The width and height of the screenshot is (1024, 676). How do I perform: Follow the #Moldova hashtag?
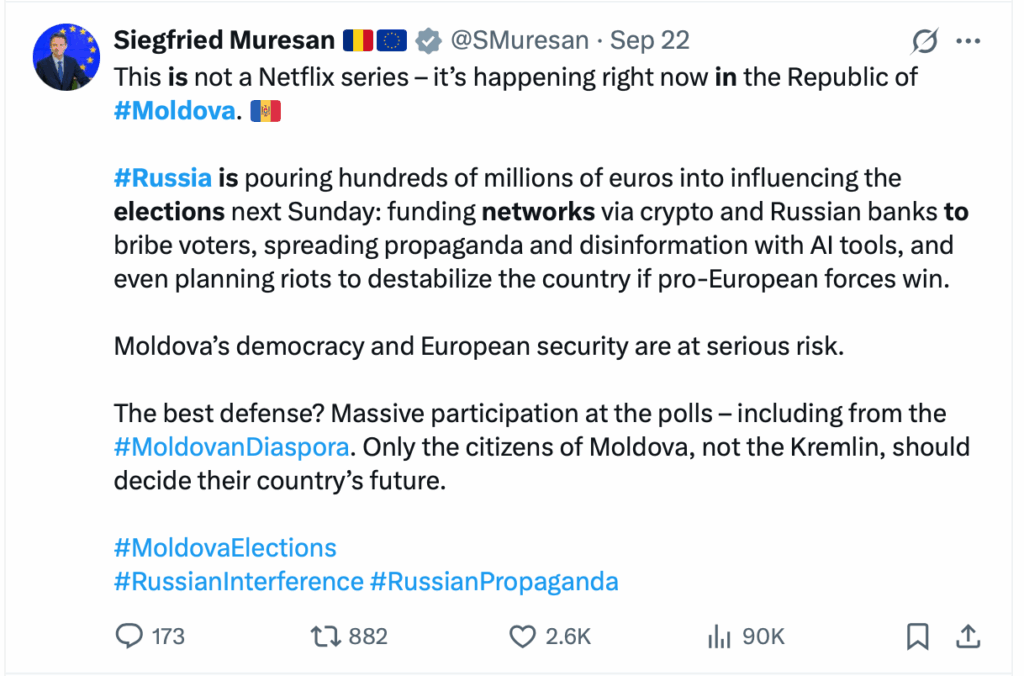pos(174,112)
